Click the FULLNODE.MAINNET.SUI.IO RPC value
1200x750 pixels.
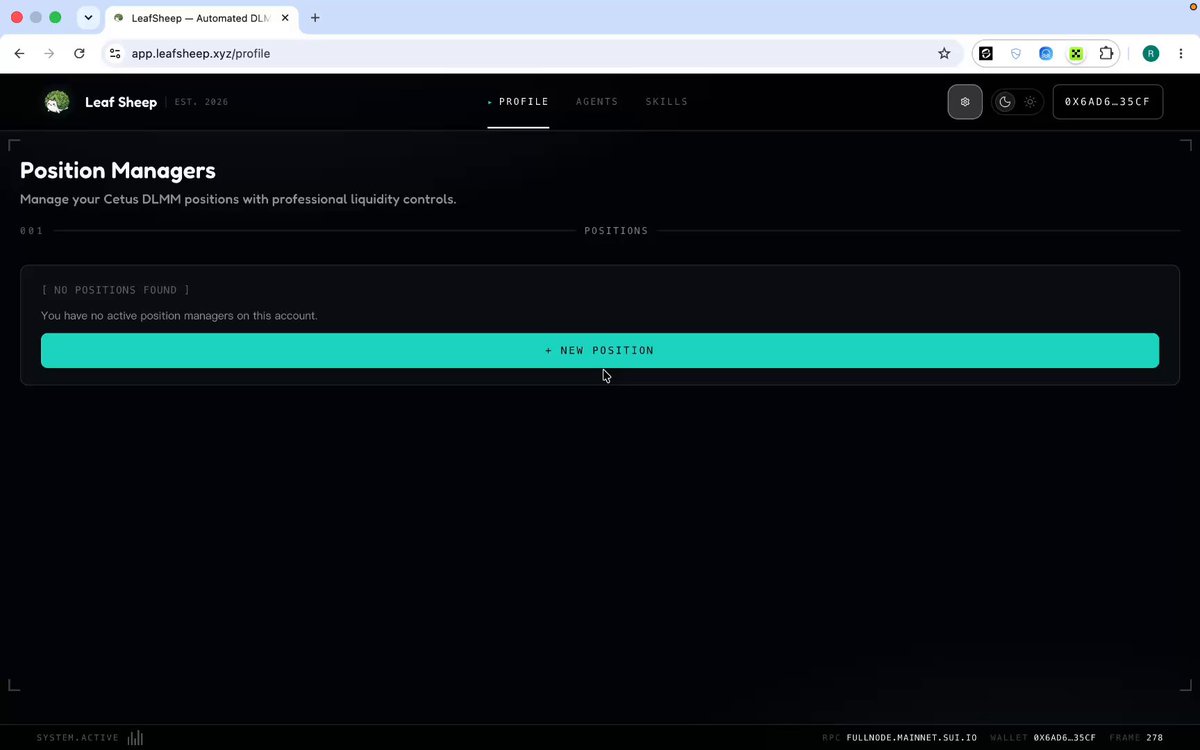[x=913, y=738]
